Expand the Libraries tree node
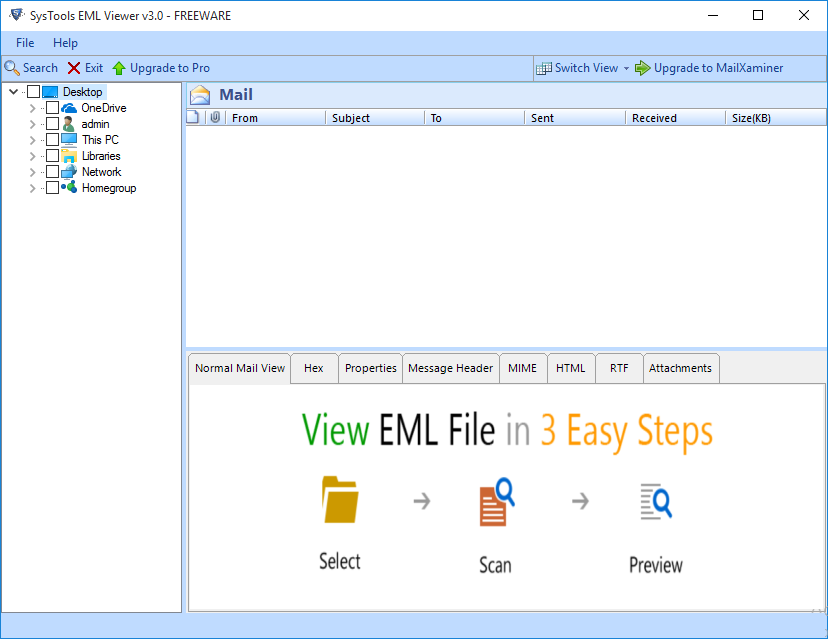This screenshot has width=828, height=639. [33, 156]
